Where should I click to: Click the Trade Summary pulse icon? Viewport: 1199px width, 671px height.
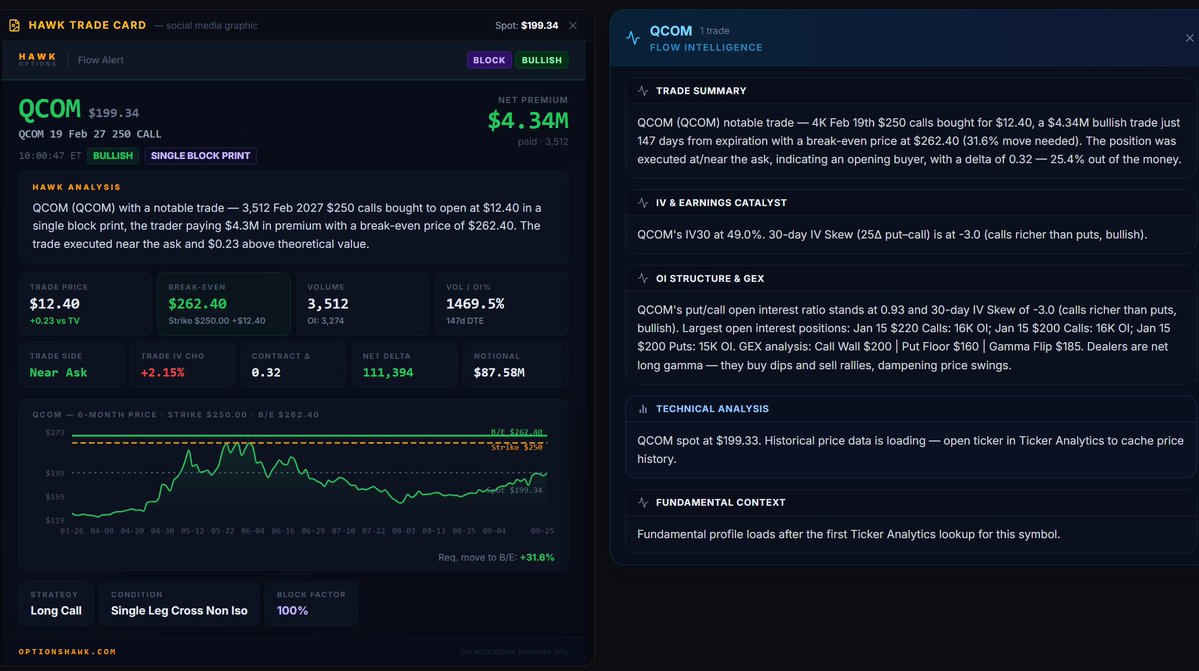pyautogui.click(x=642, y=91)
